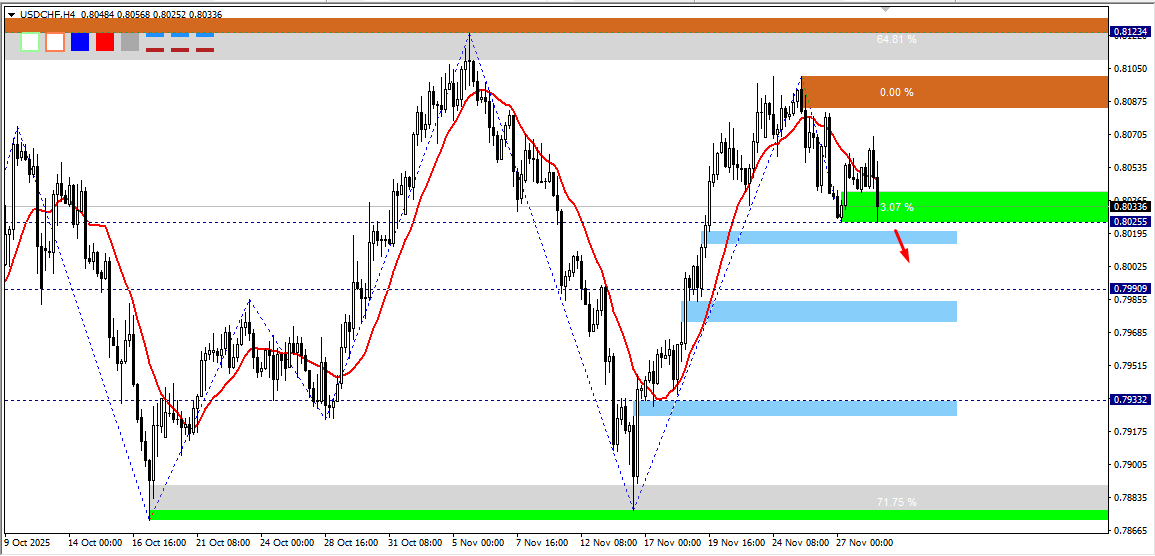The height and width of the screenshot is (556, 1155).
Task: Select the blue dashed line indicator
Action: click(180, 34)
